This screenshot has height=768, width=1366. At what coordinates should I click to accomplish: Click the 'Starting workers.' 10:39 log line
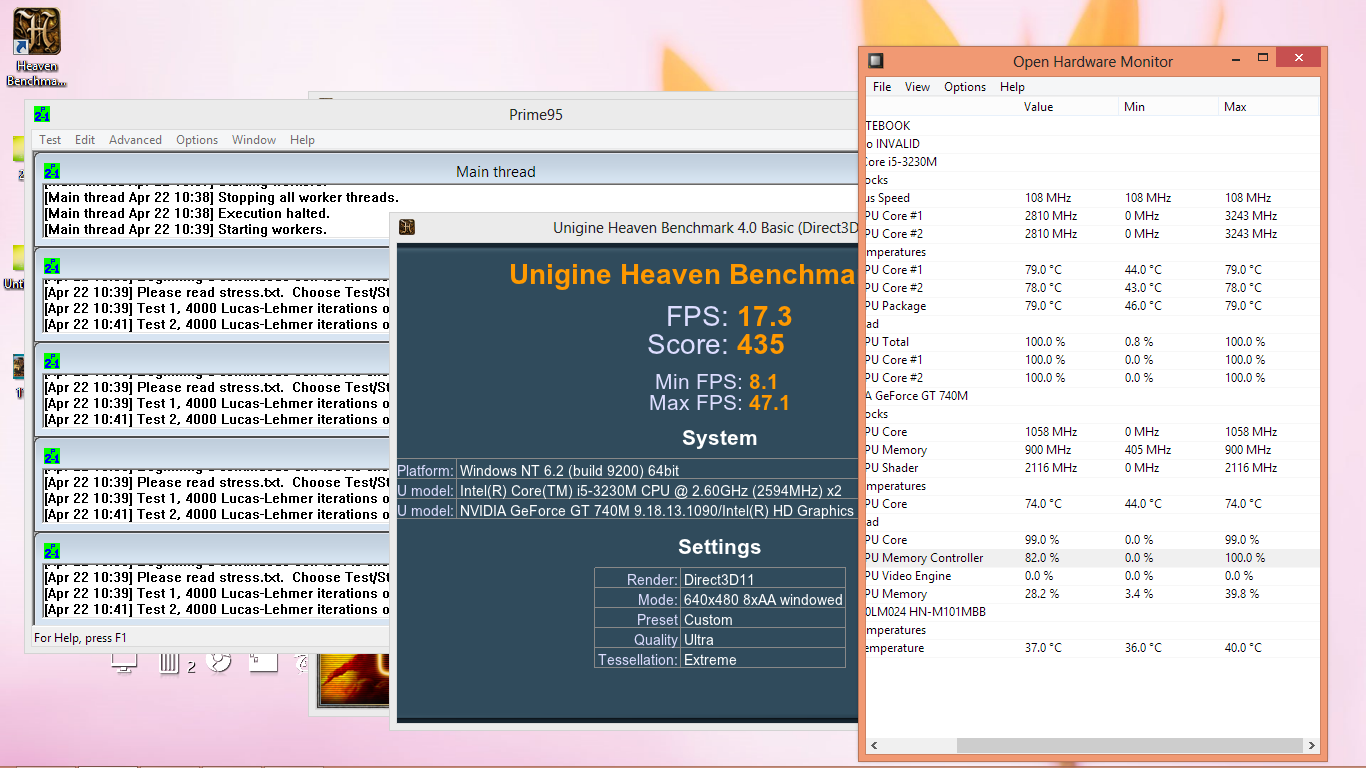[x=185, y=229]
